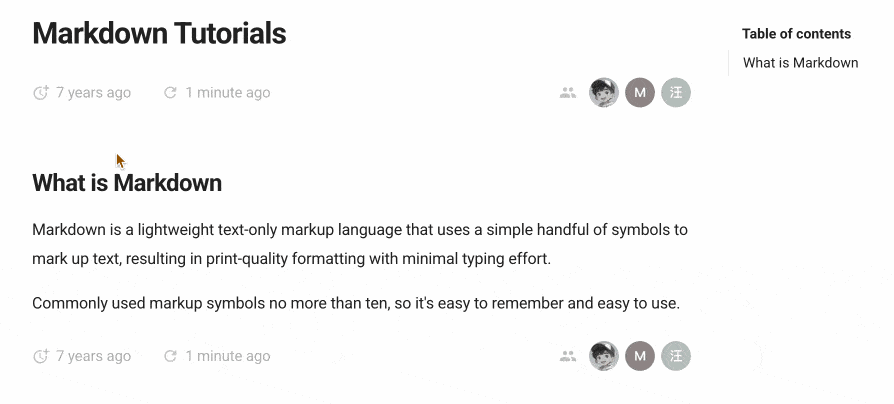
Task: Click the "What is Markdown" section heading
Action: pos(127,183)
